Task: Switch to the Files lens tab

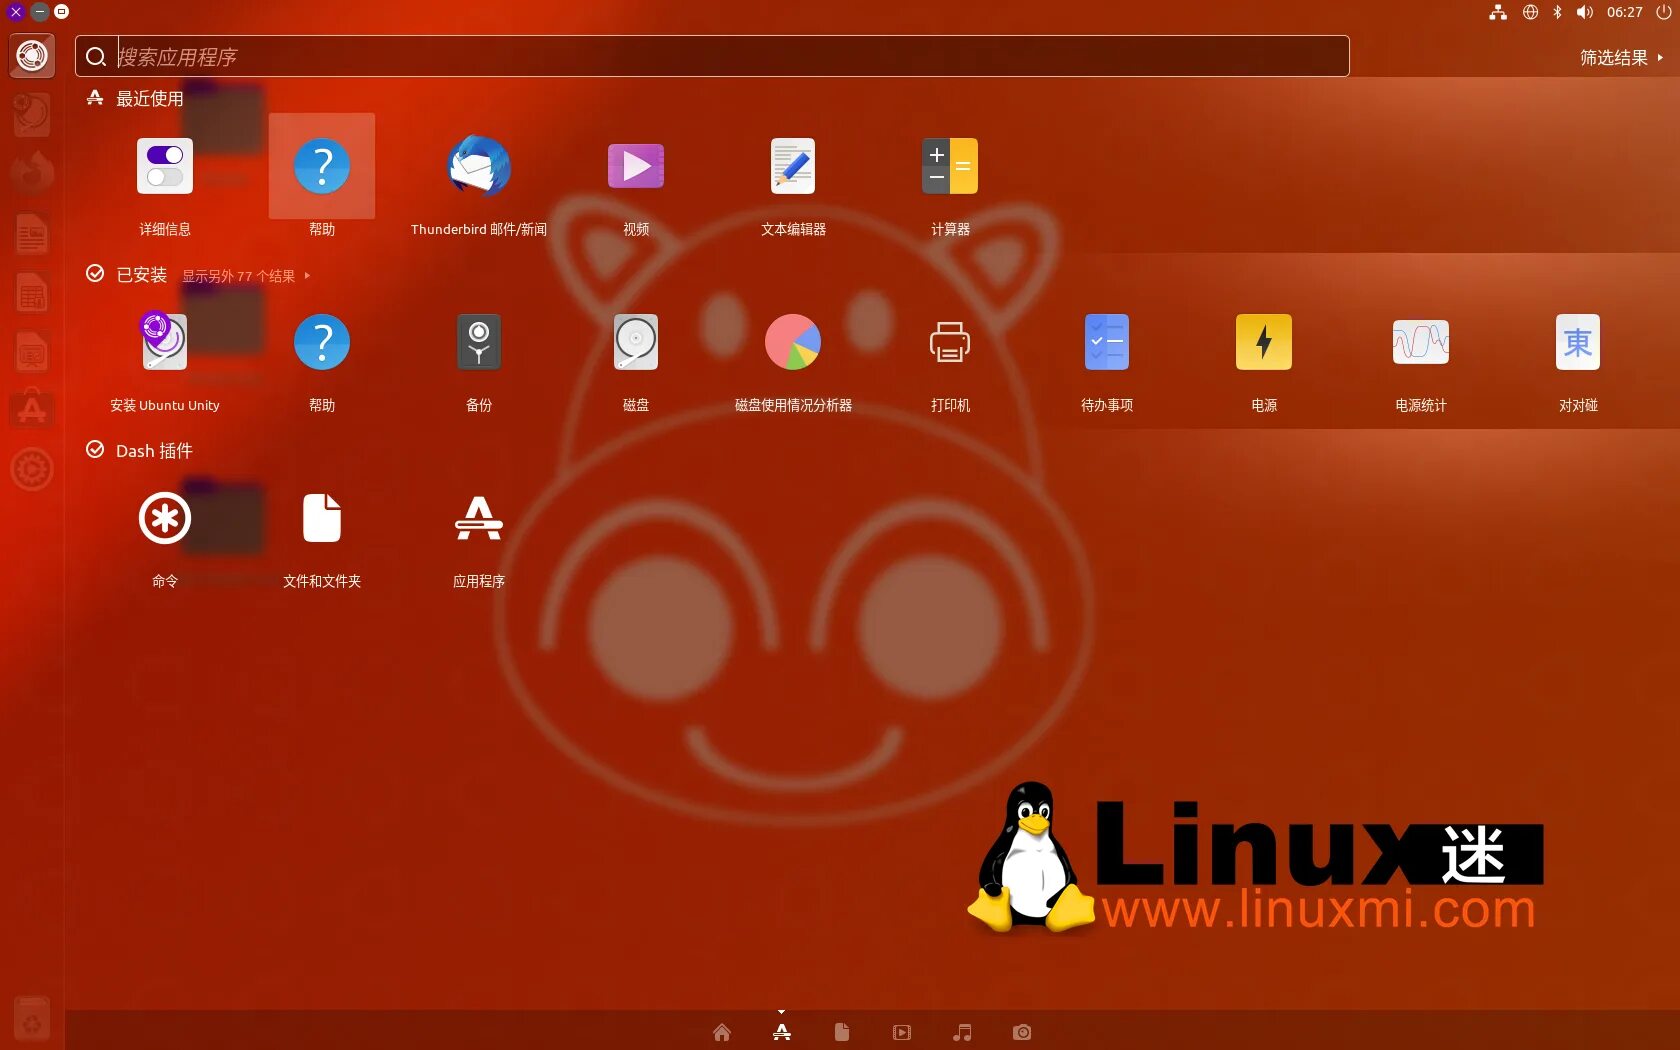Action: (x=842, y=1032)
